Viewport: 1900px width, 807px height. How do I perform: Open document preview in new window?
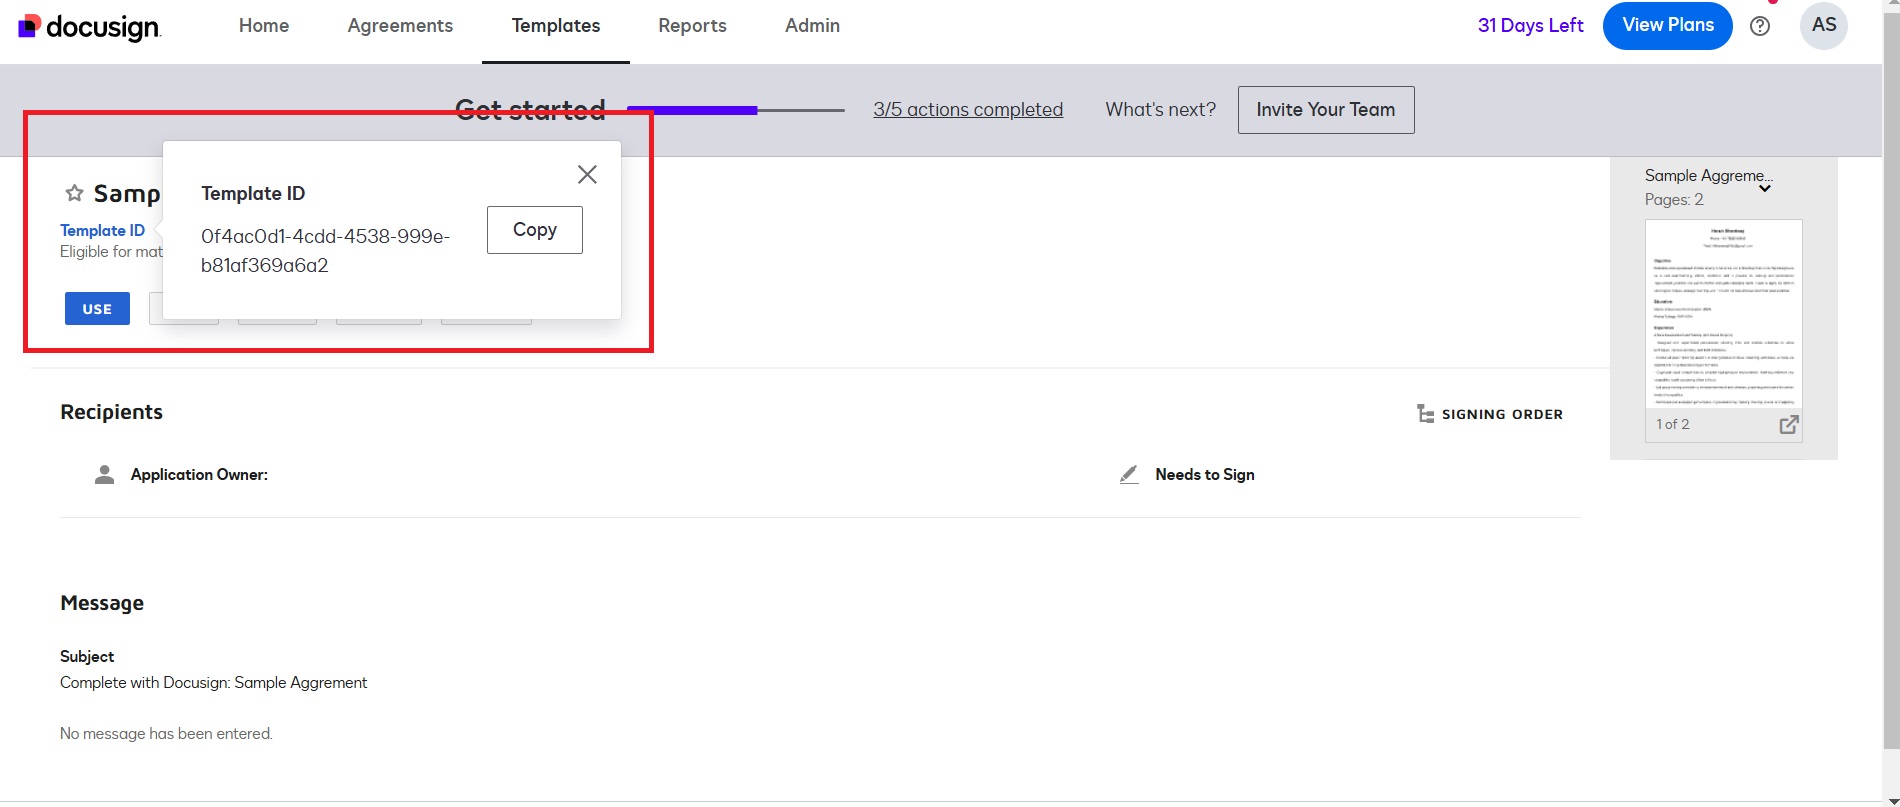pyautogui.click(x=1788, y=425)
